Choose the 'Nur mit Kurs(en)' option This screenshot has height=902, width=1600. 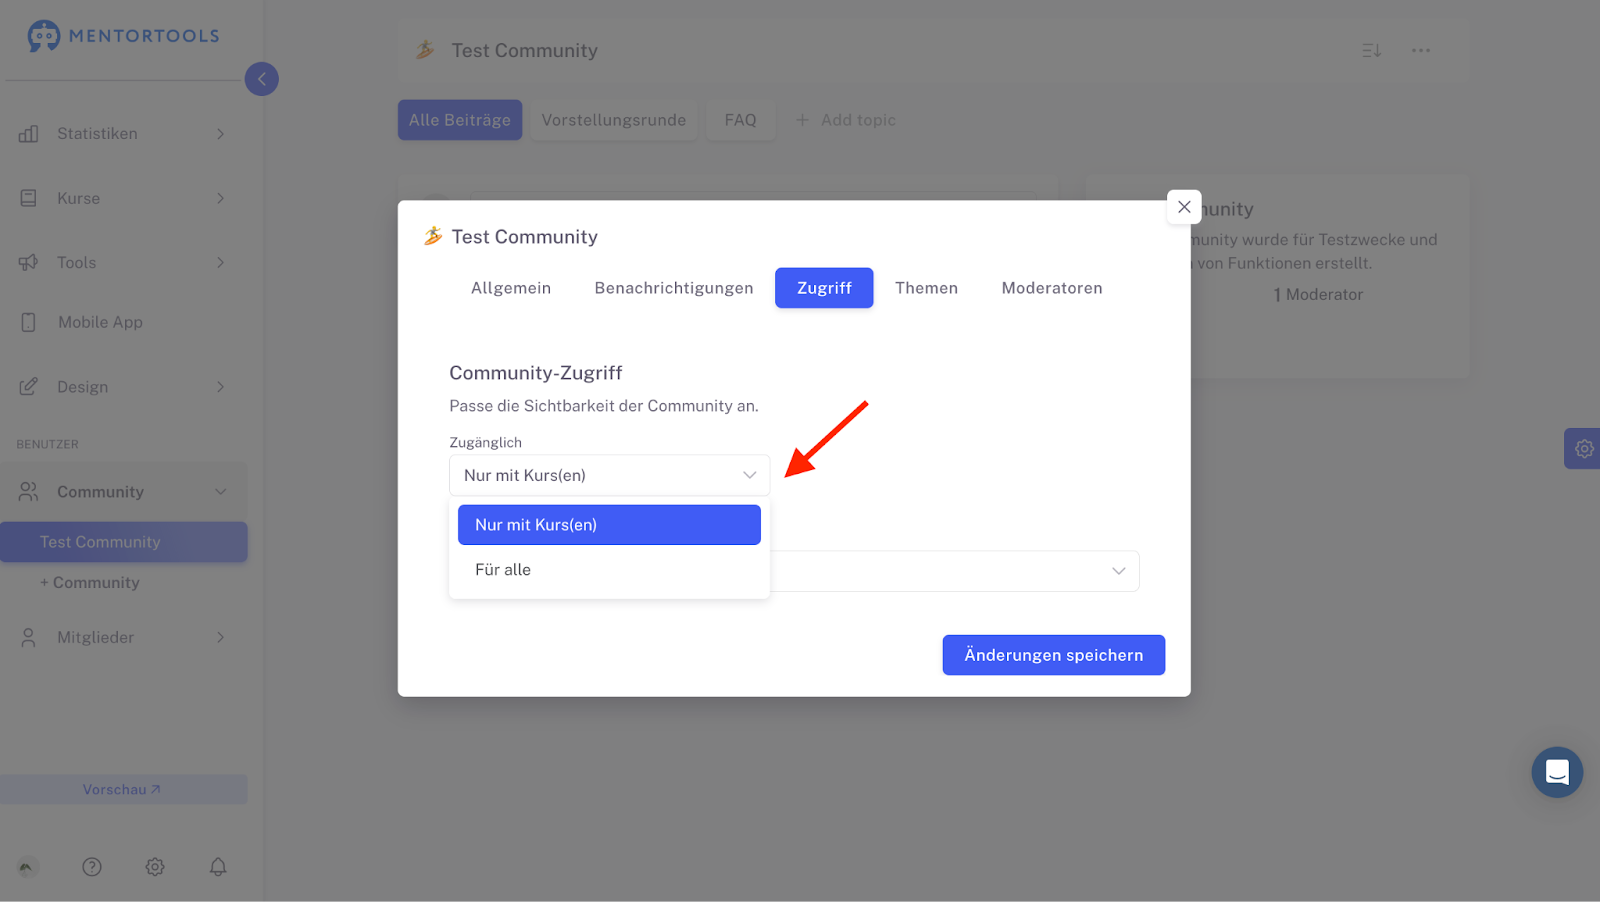point(609,525)
